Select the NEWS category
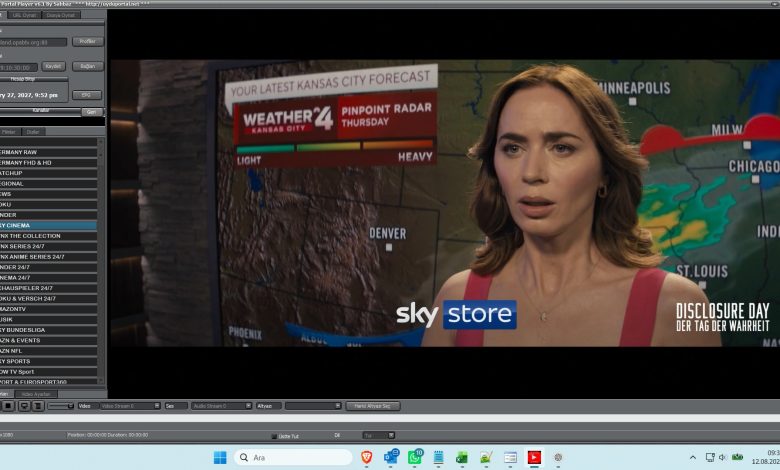This screenshot has width=780, height=470. 48,194
